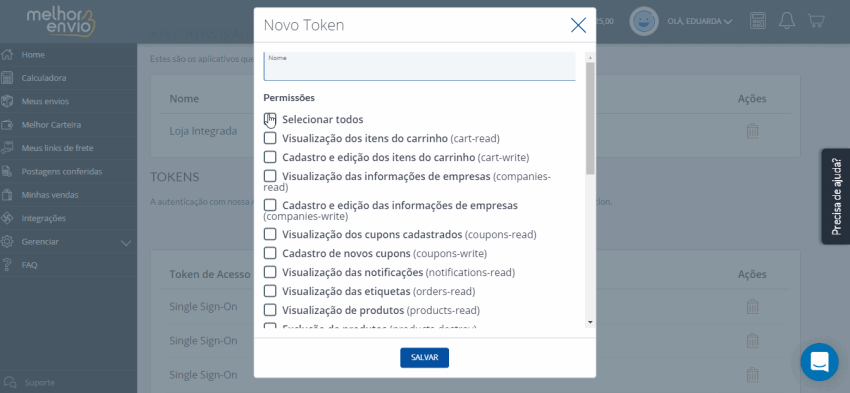The width and height of the screenshot is (850, 393).
Task: Enable the cart-read permission checkbox
Action: (270, 138)
